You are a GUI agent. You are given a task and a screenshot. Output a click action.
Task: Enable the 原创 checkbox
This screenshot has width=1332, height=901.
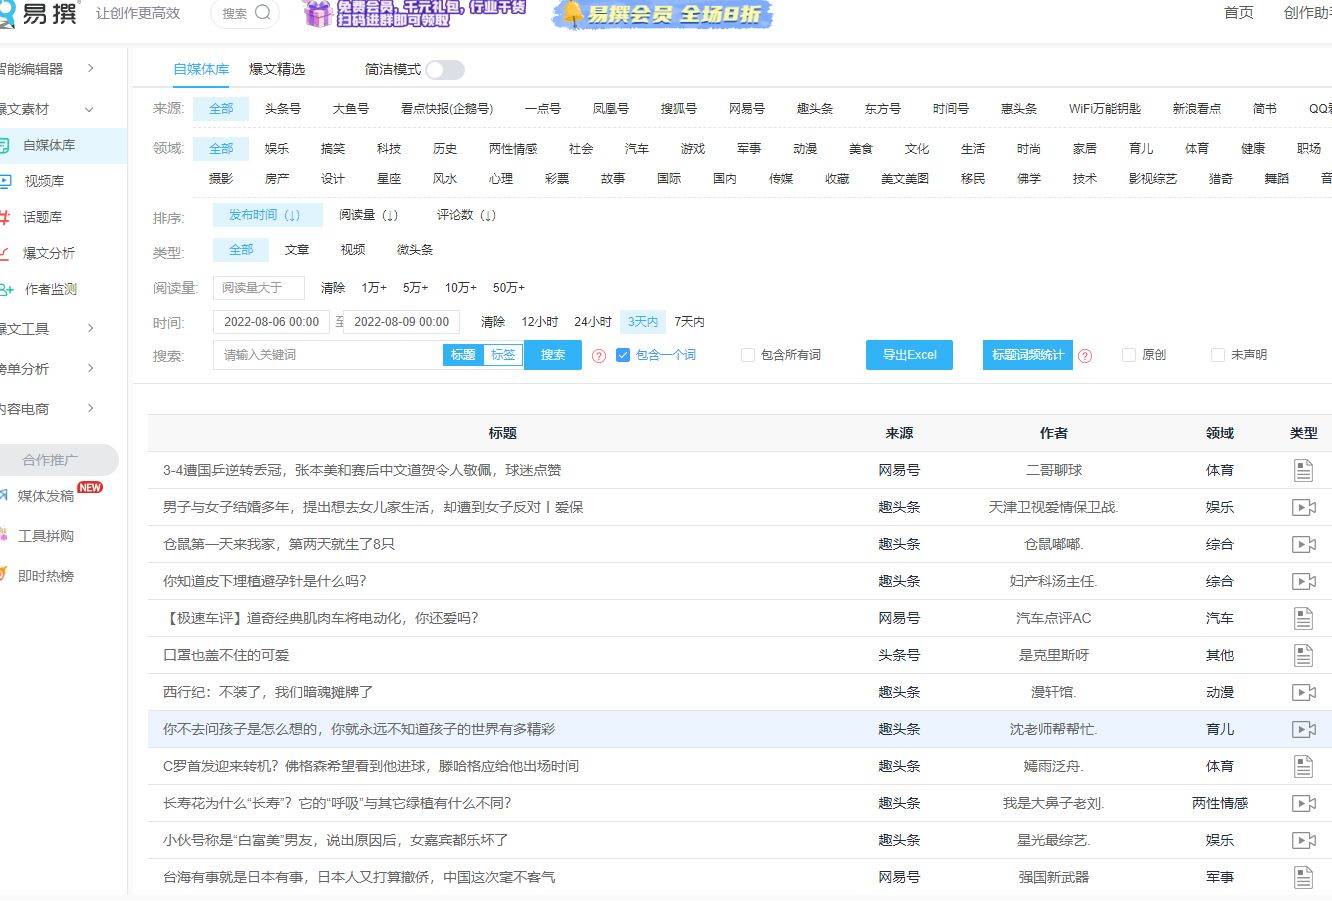click(1129, 355)
